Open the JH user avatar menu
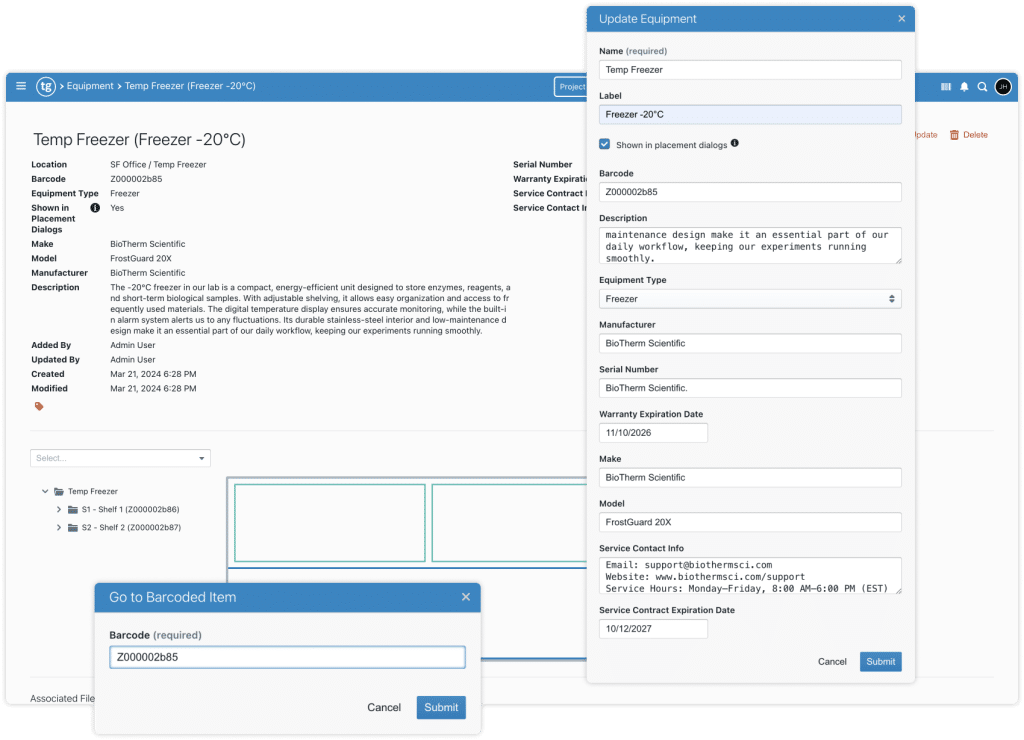1024x740 pixels. (x=1003, y=87)
